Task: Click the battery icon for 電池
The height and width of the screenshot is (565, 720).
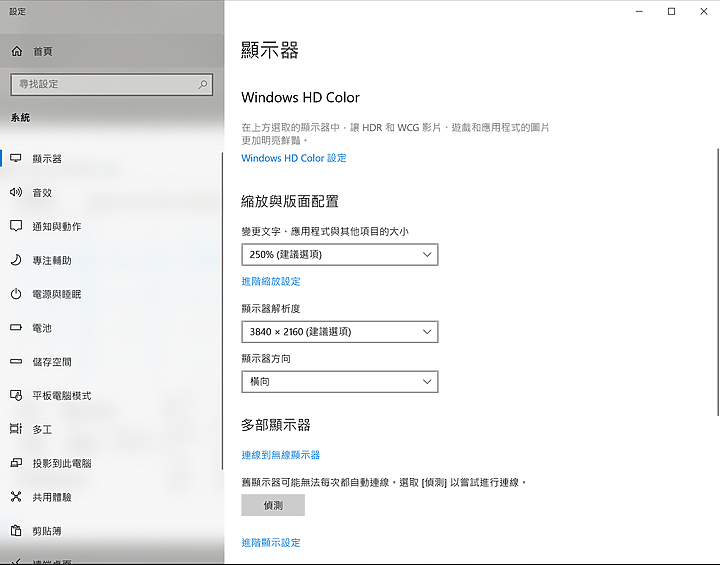Action: click(16, 328)
